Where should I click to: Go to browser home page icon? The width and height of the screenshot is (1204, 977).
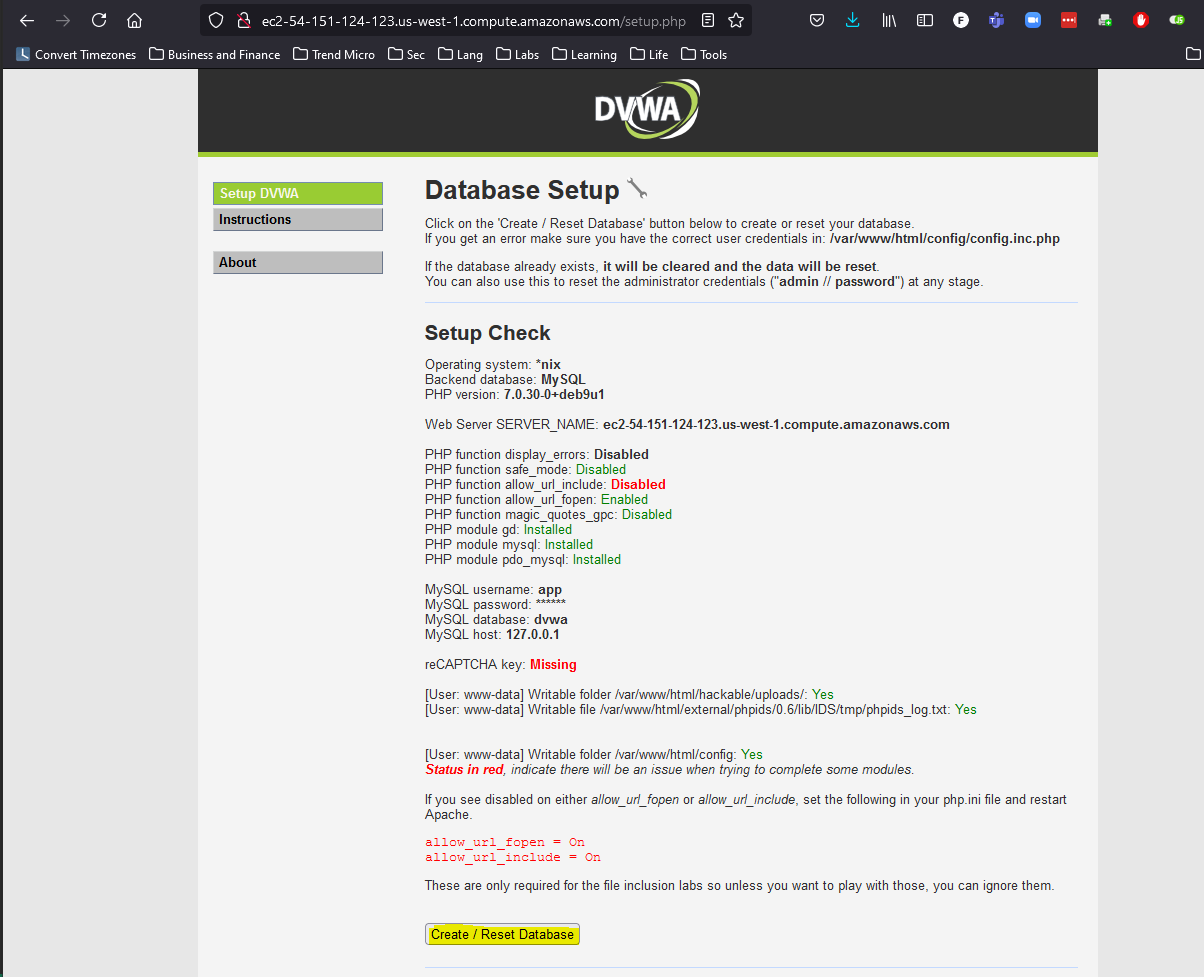(x=135, y=20)
